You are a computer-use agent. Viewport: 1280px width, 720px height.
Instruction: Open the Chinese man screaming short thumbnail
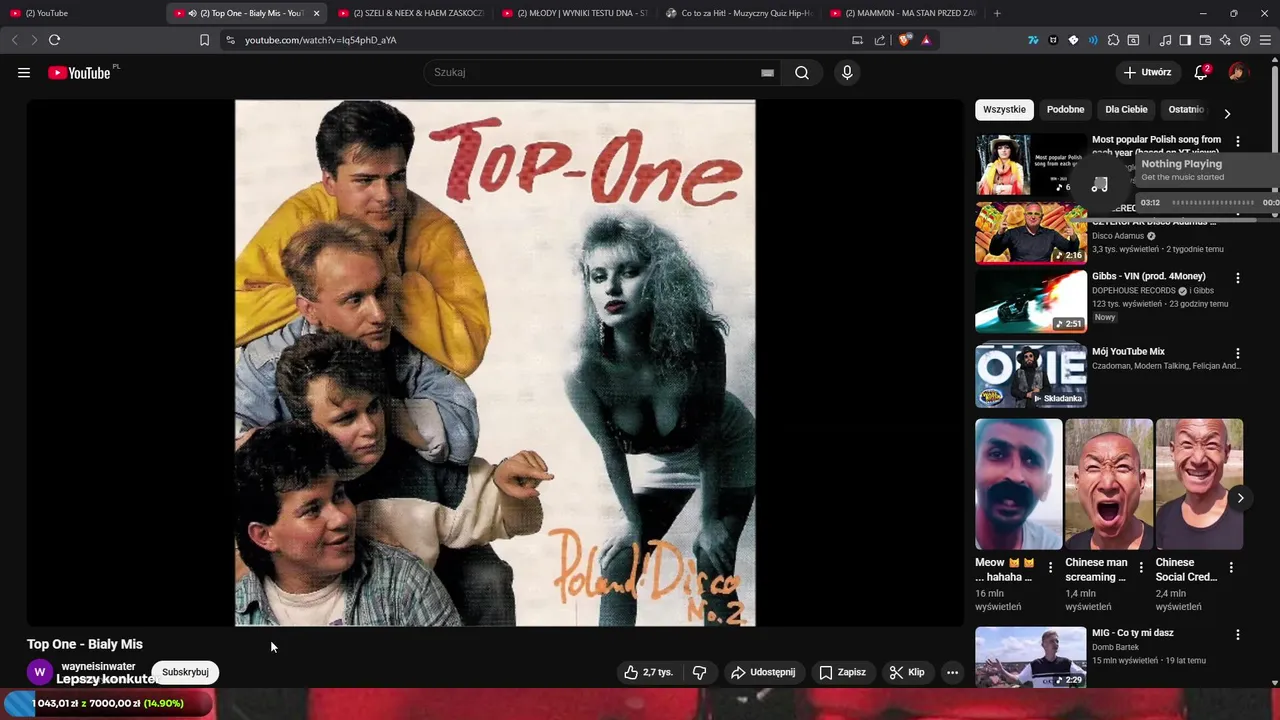pos(1109,484)
